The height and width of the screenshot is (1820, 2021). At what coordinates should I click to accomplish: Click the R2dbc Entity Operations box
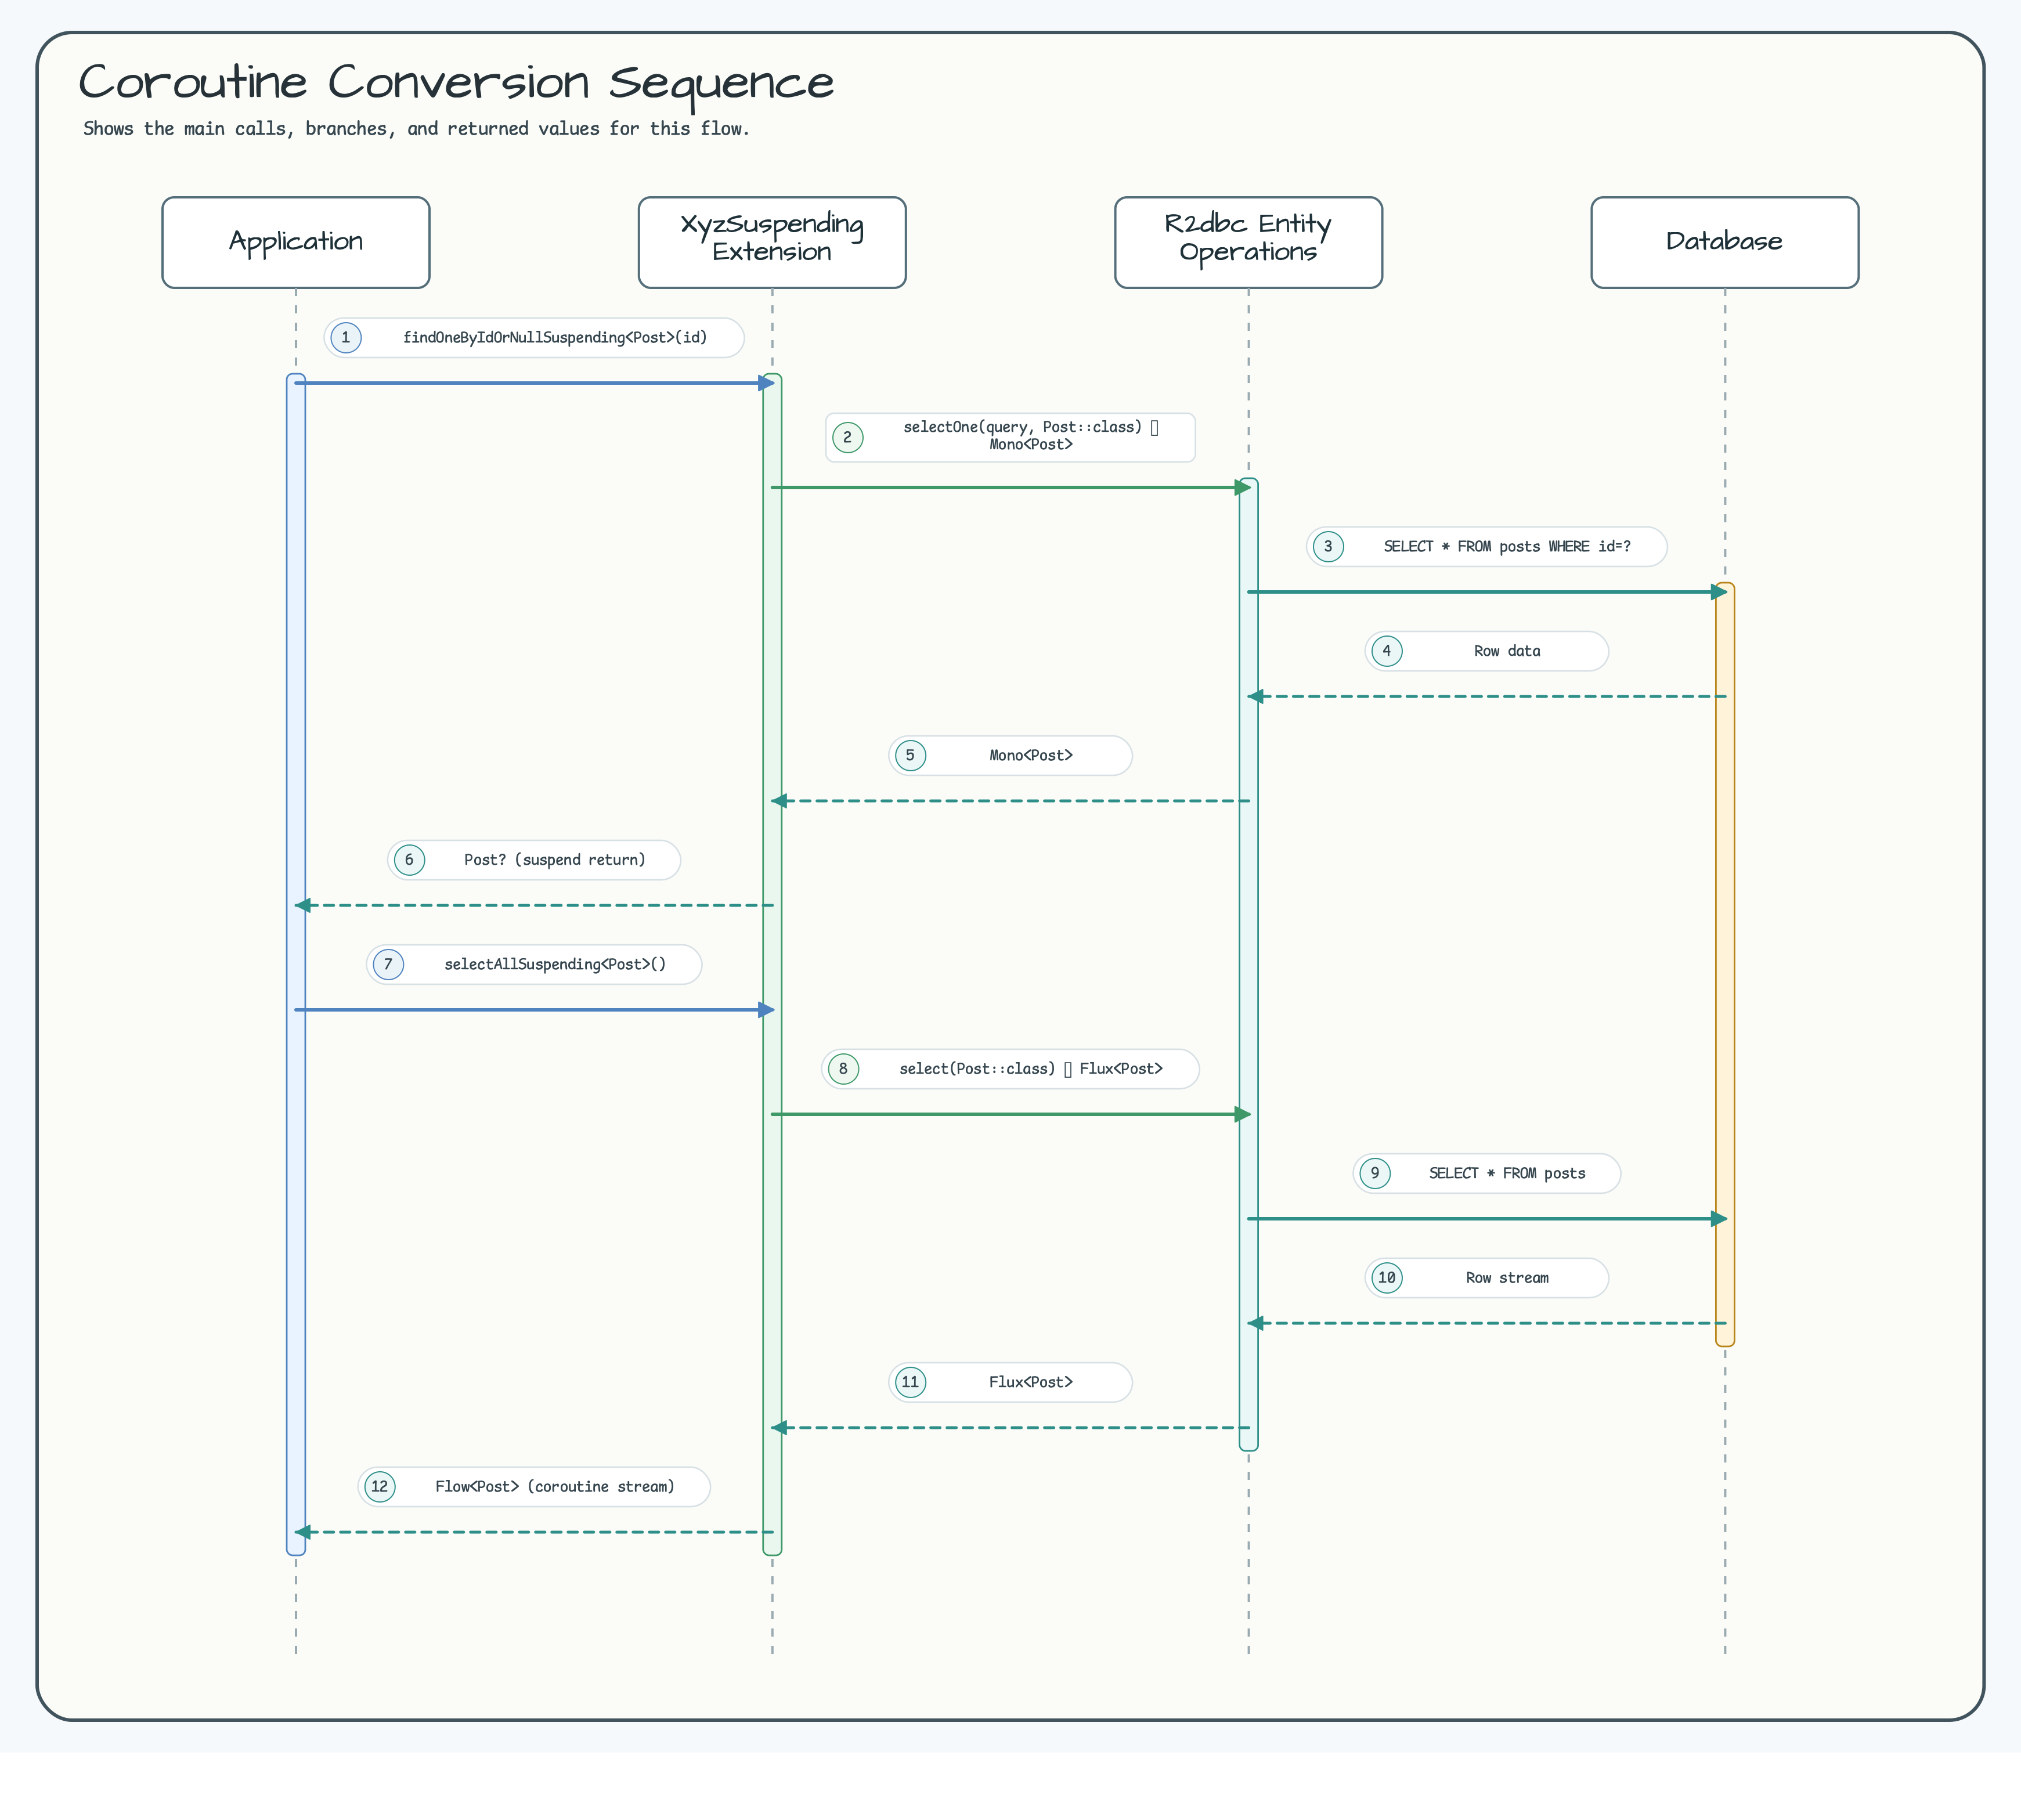point(1248,243)
